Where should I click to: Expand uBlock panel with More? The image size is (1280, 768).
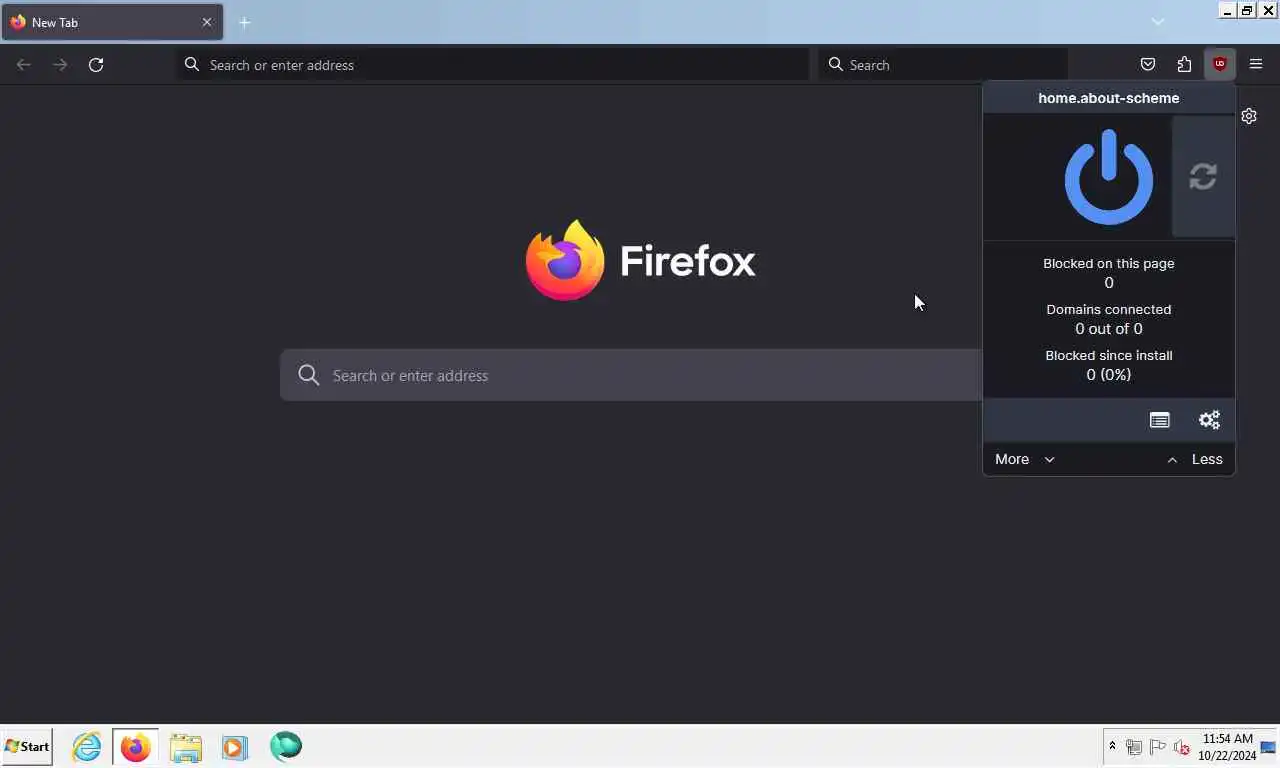point(1024,459)
